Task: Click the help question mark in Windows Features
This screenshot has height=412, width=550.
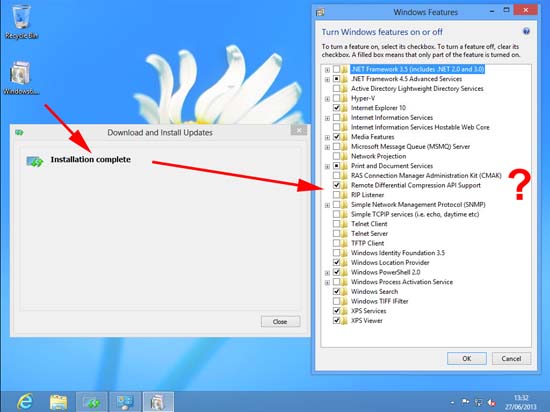Action: (x=526, y=31)
